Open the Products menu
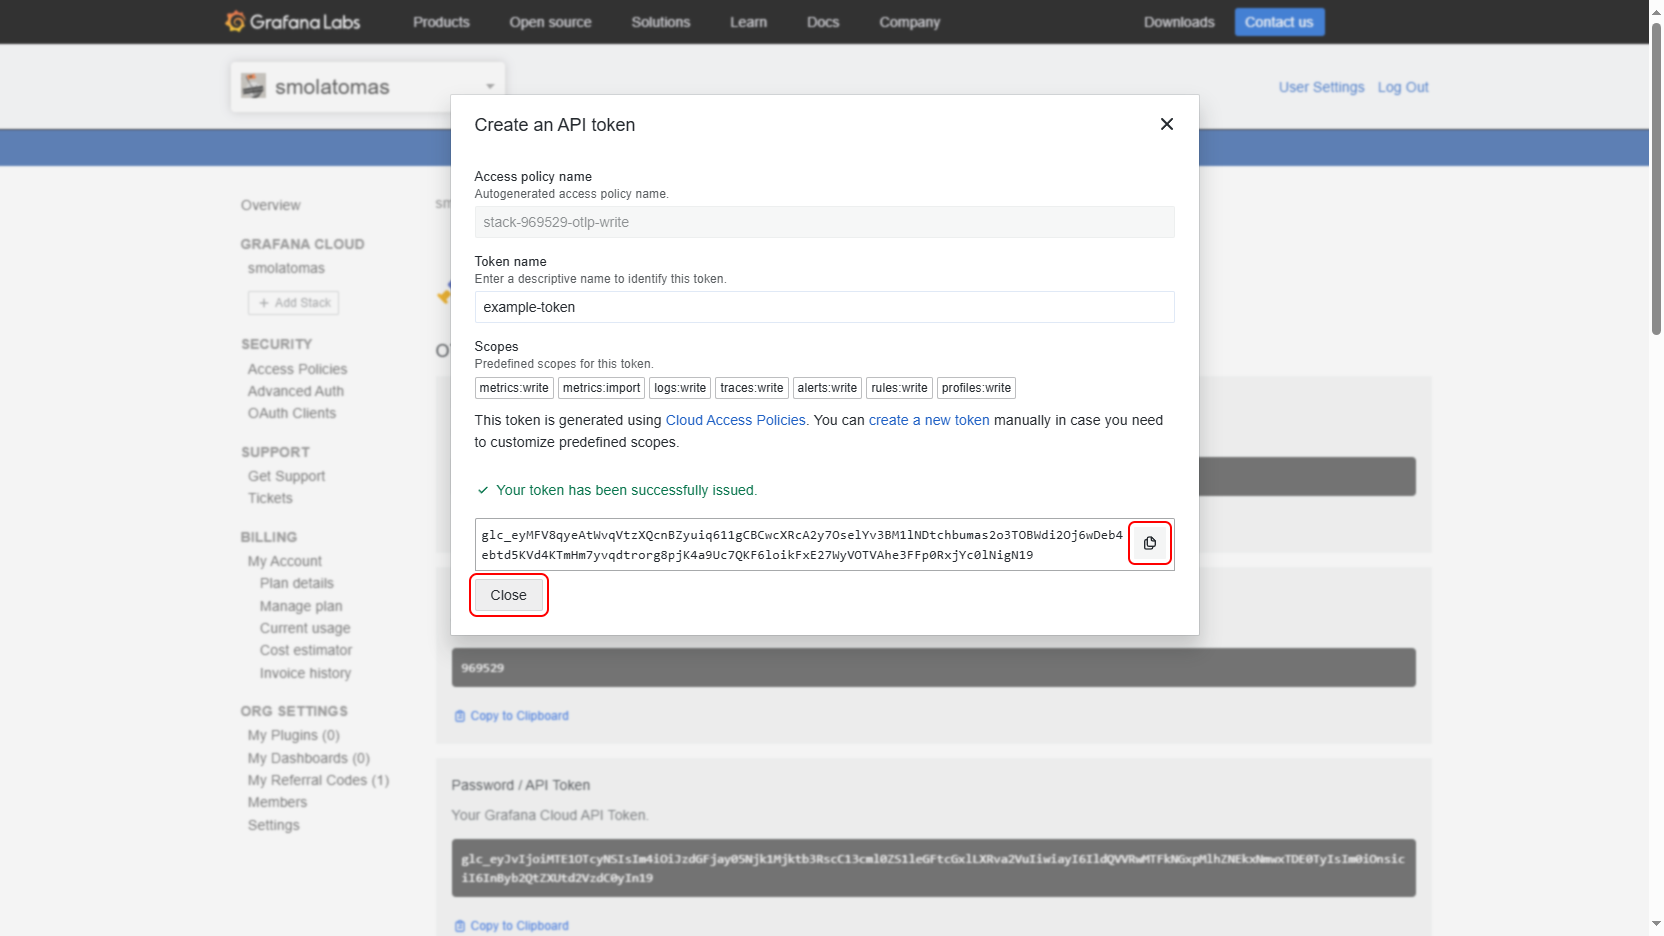This screenshot has height=936, width=1664. pos(441,22)
